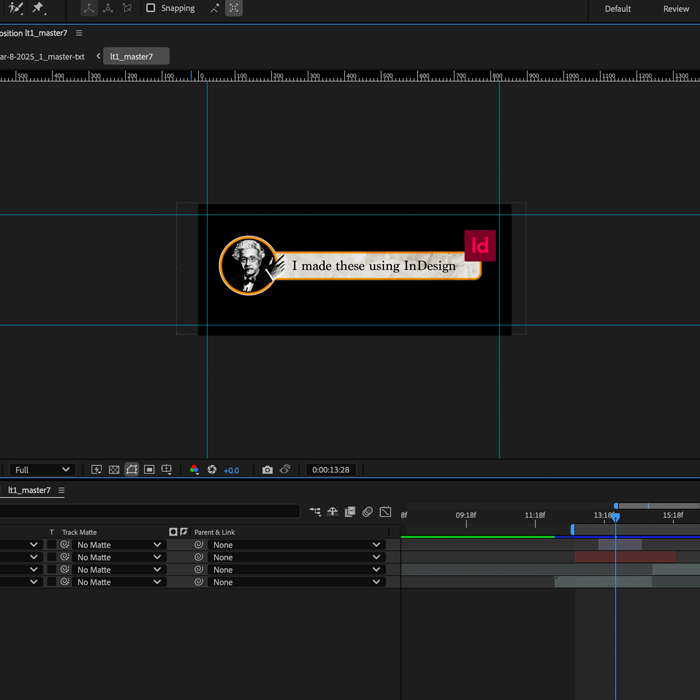Image resolution: width=700 pixels, height=700 pixels.
Task: Select the 'I made these using InDesign' text
Action: 374,266
